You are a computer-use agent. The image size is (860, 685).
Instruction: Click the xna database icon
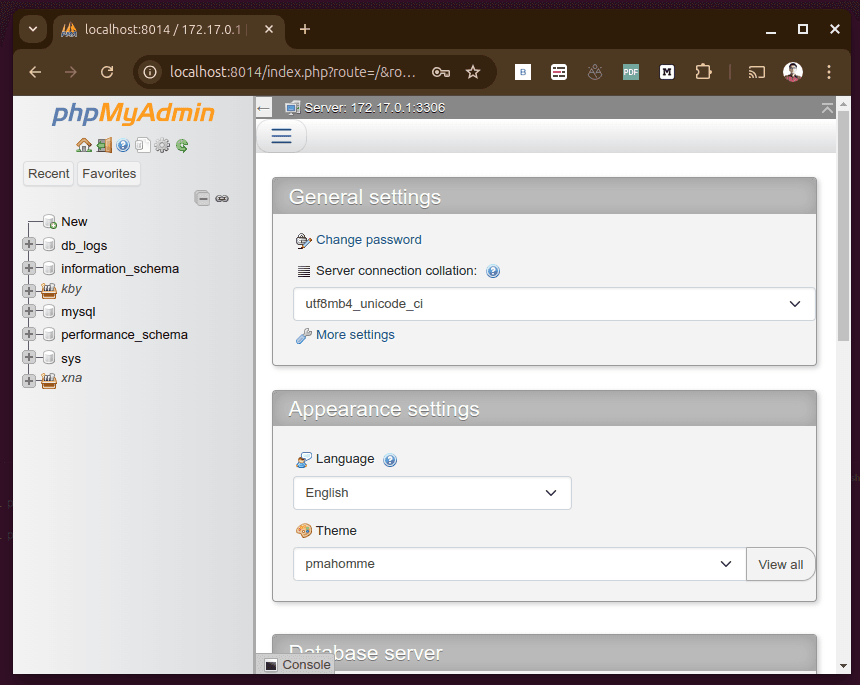pyautogui.click(x=49, y=380)
